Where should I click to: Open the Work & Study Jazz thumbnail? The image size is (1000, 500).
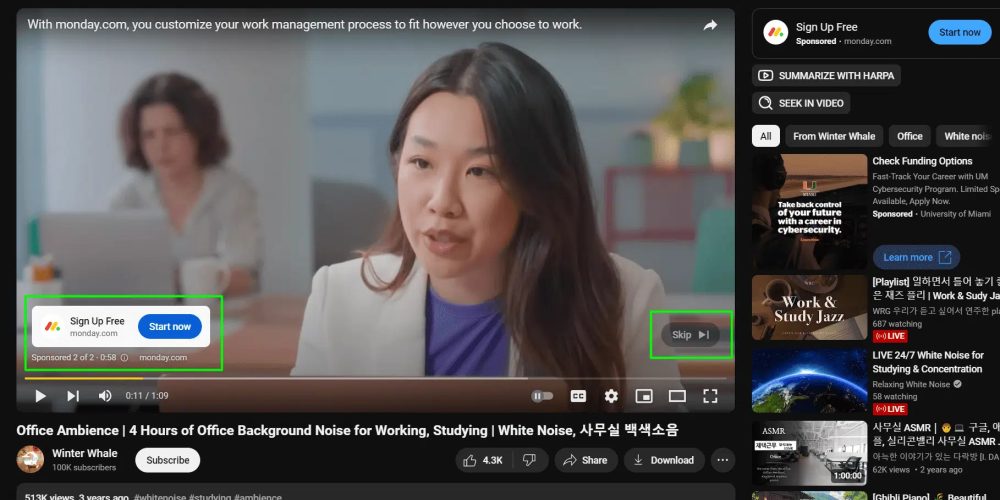(x=809, y=314)
